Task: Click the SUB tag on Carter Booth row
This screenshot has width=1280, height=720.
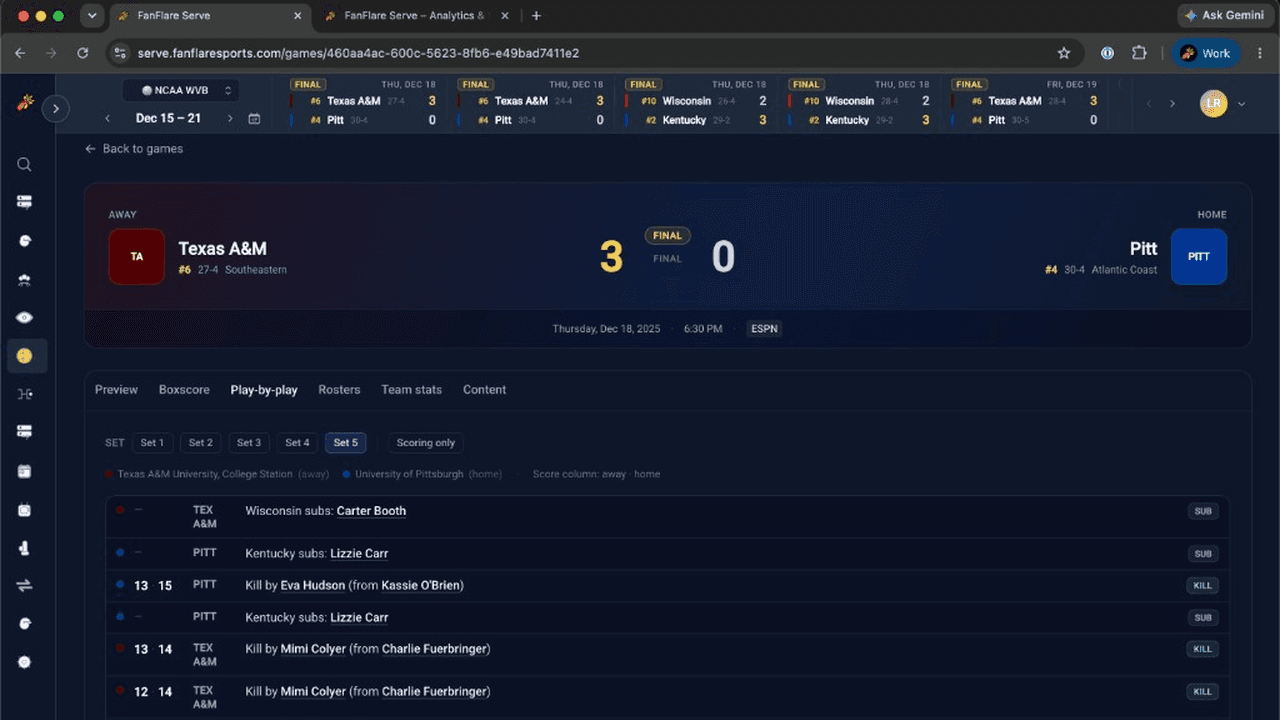Action: (1203, 511)
